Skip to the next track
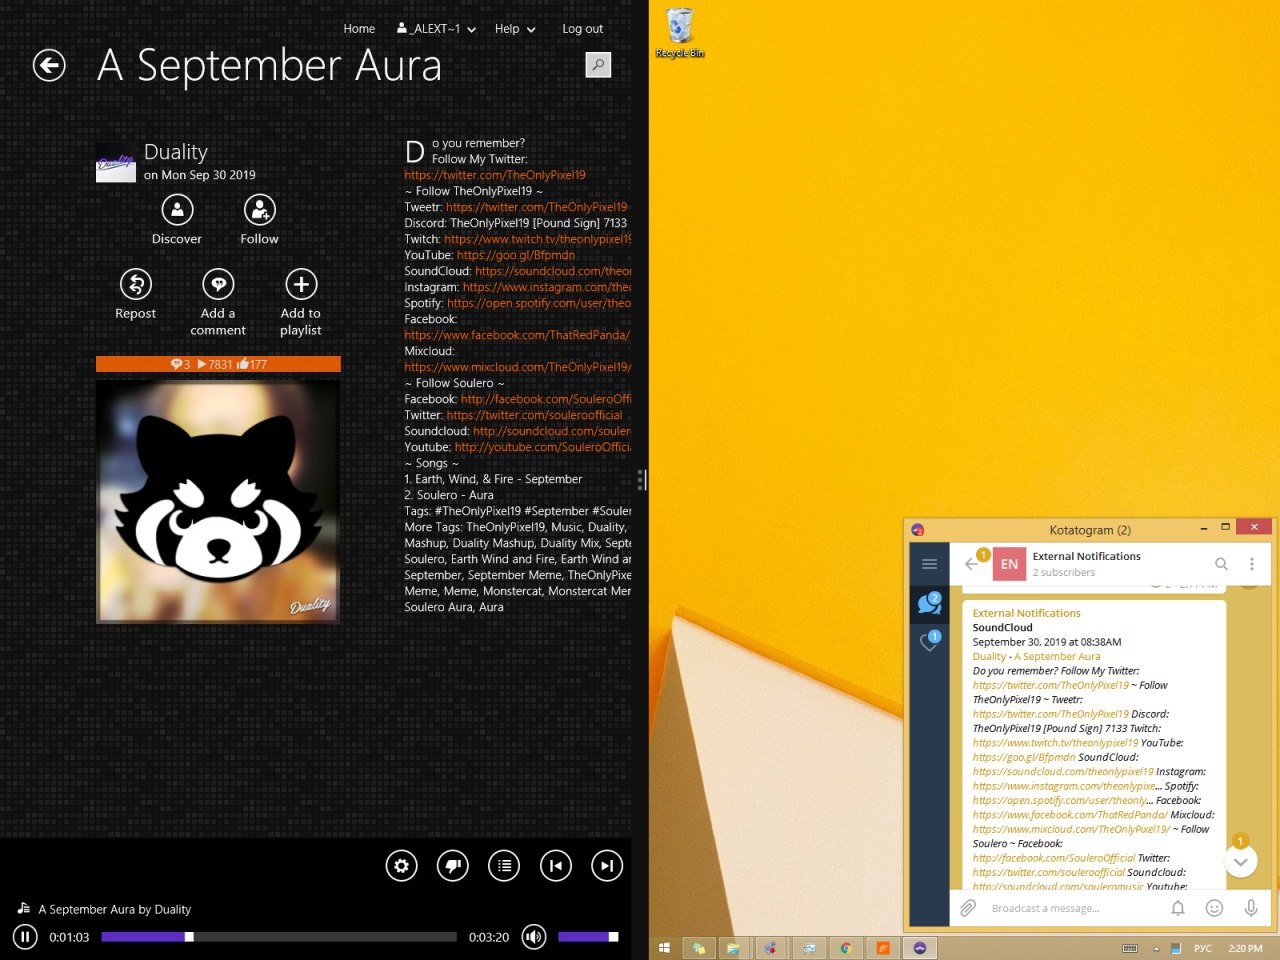Screen dimensions: 1280x960 (x=606, y=866)
